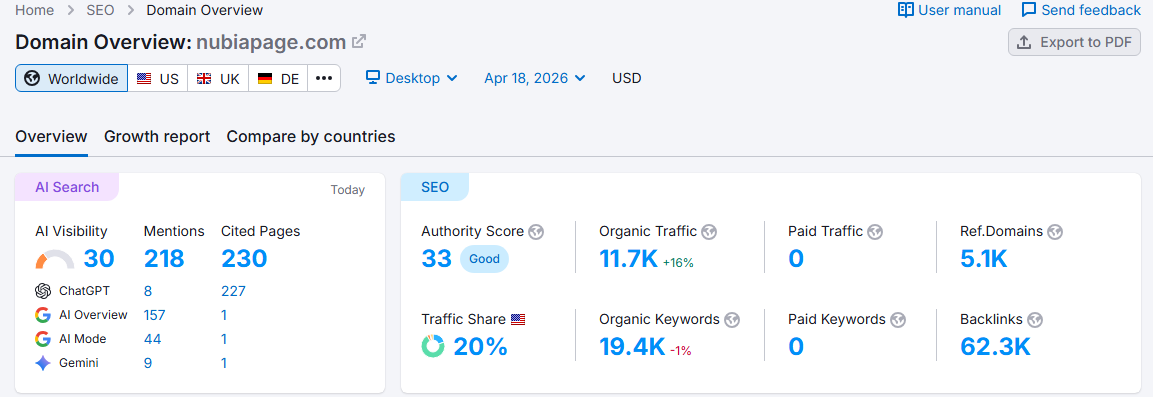This screenshot has width=1153, height=397.
Task: Open external link icon beside nubiapage.com
Action: (x=359, y=42)
